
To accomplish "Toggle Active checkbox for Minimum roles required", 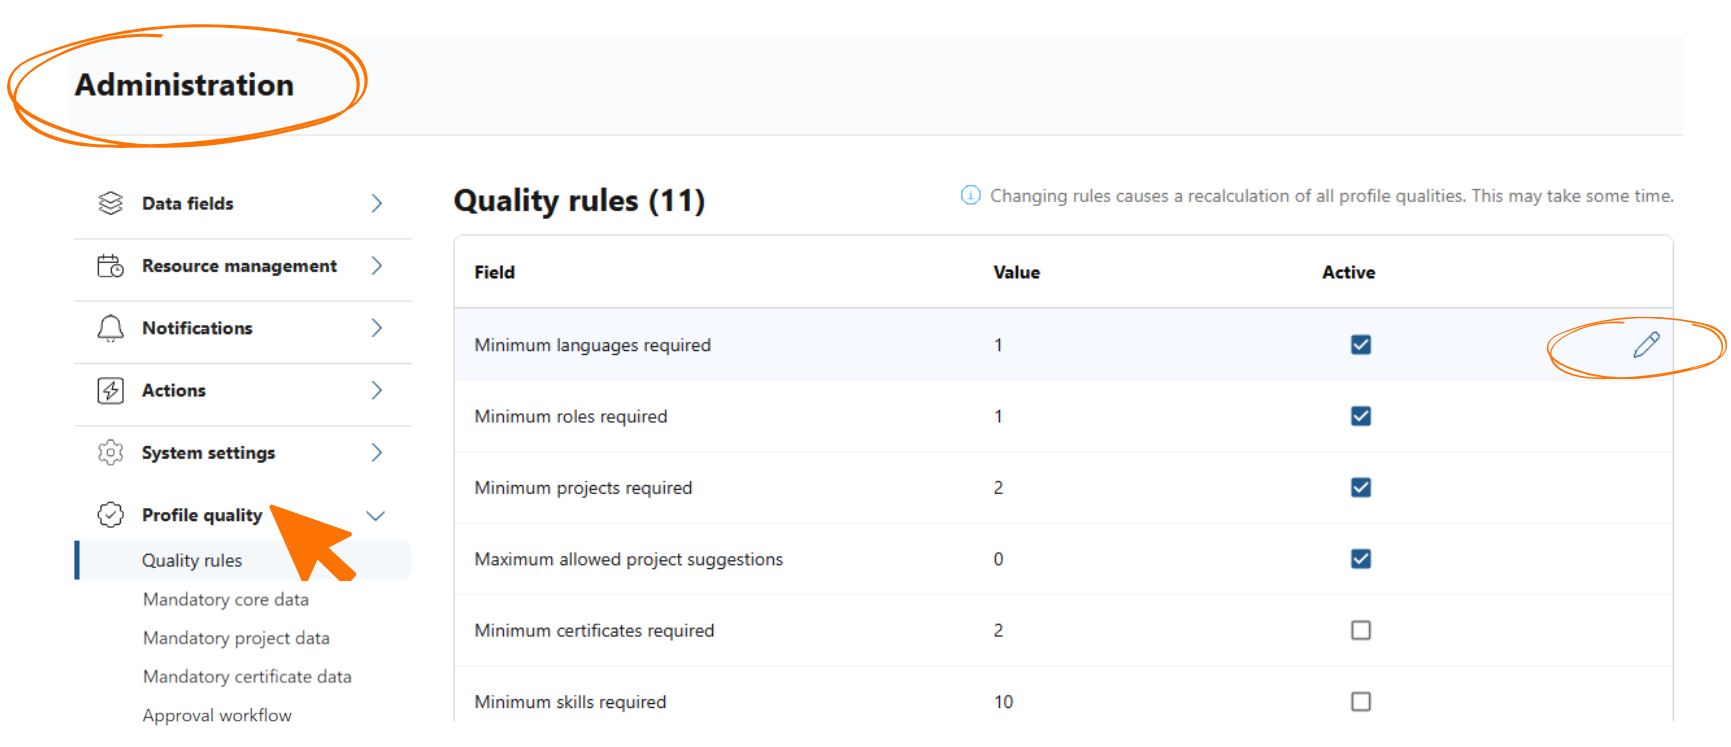I will [x=1360, y=416].
